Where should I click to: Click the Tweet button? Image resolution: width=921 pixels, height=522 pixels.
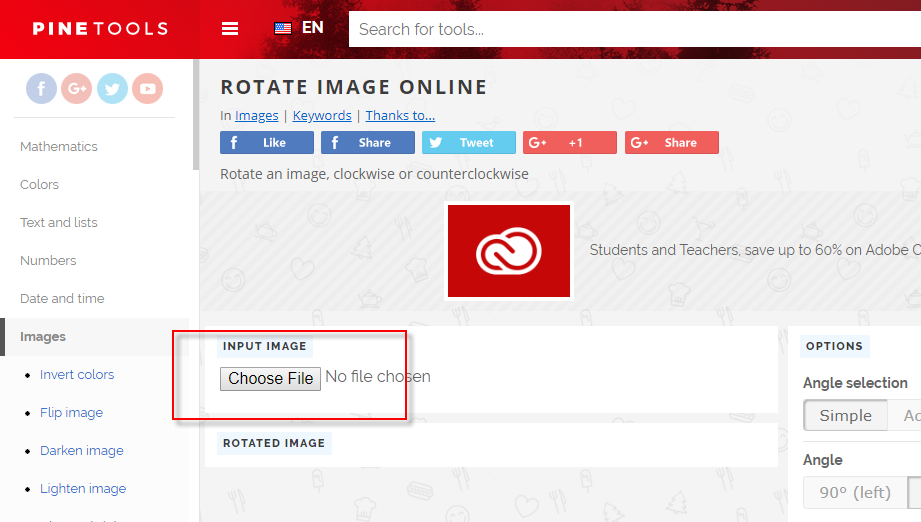pyautogui.click(x=469, y=143)
